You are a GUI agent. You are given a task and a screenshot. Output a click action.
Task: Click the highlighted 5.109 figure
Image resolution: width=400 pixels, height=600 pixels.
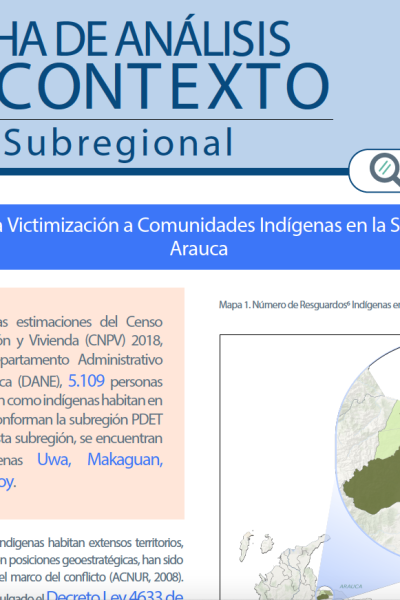[86, 381]
